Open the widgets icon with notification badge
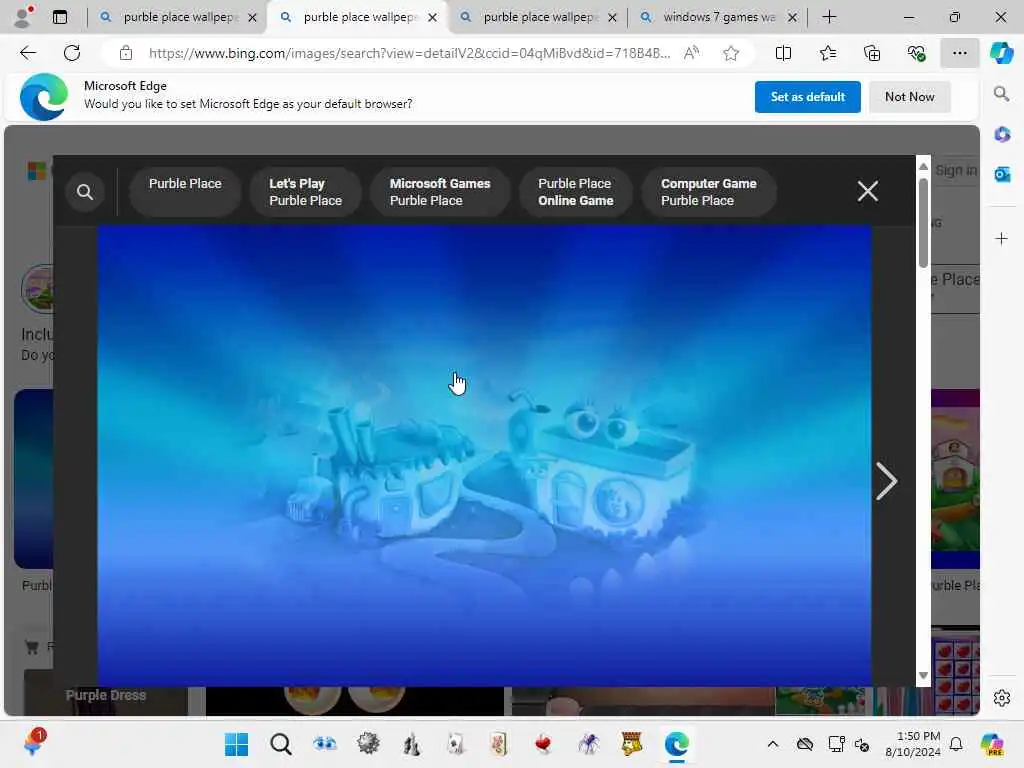The width and height of the screenshot is (1024, 768). (33, 743)
